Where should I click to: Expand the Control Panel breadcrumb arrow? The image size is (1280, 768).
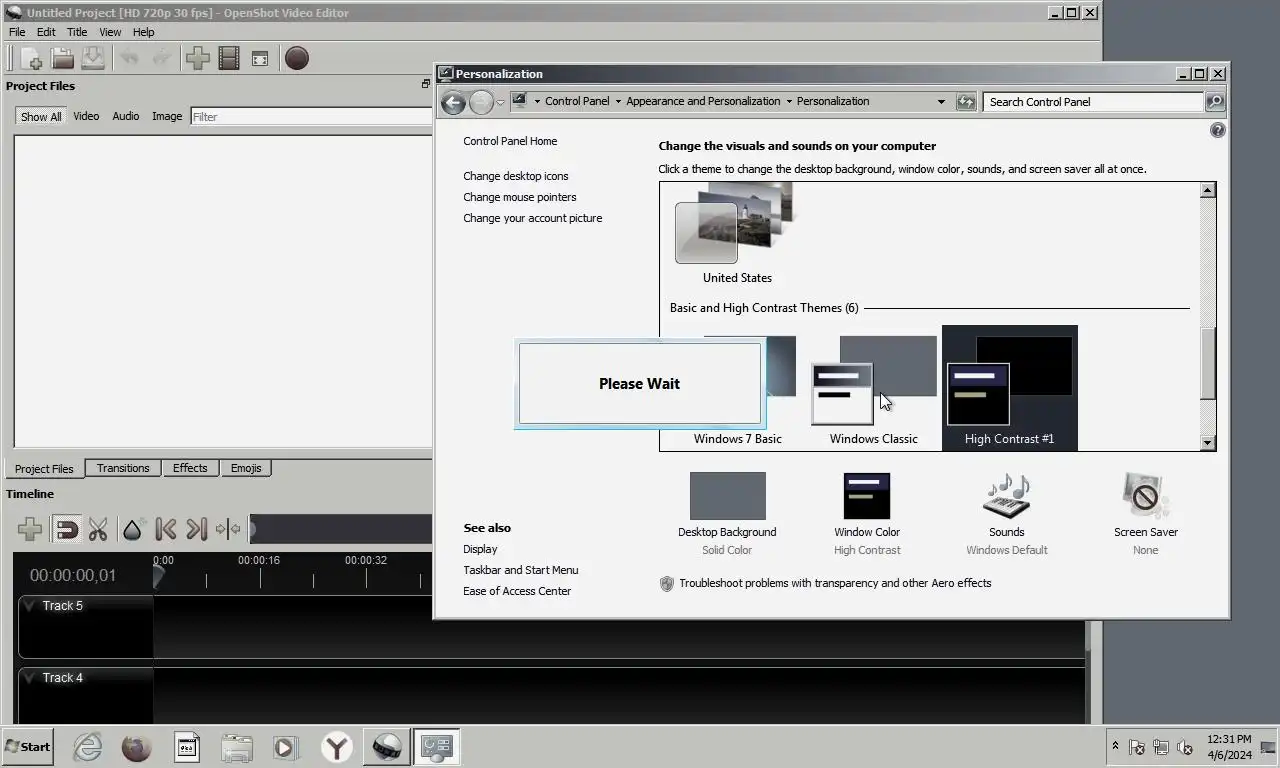tap(618, 101)
